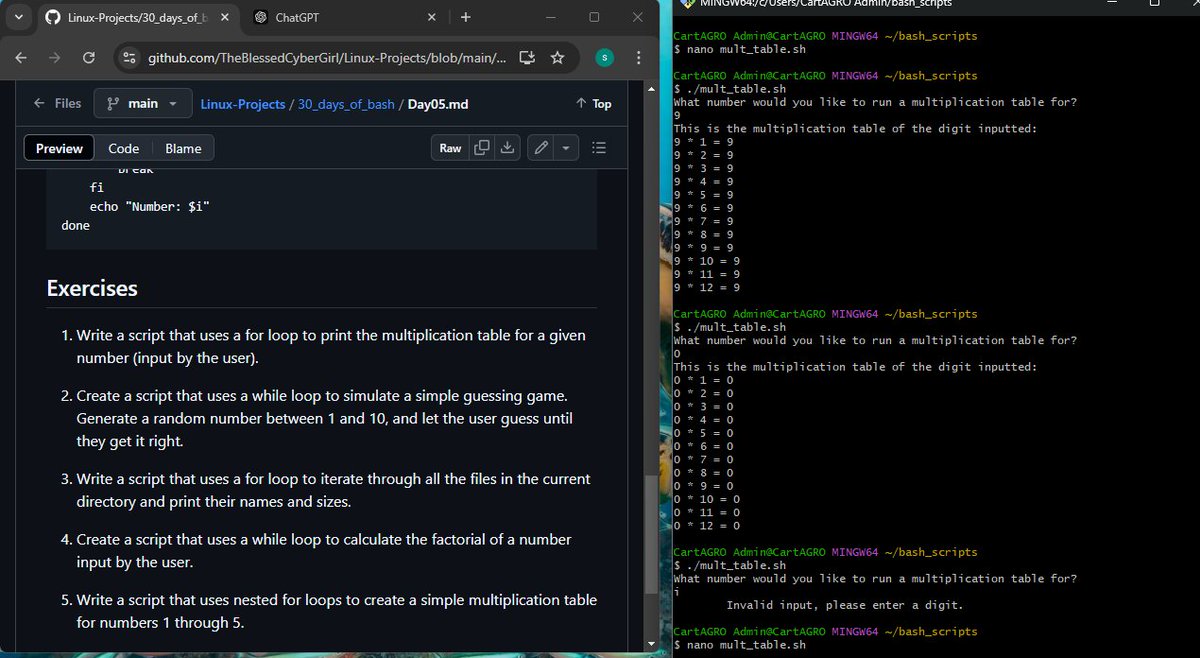Click exercise 5 about nested for loops
Viewport: 1200px width, 658px height.
[x=336, y=611]
